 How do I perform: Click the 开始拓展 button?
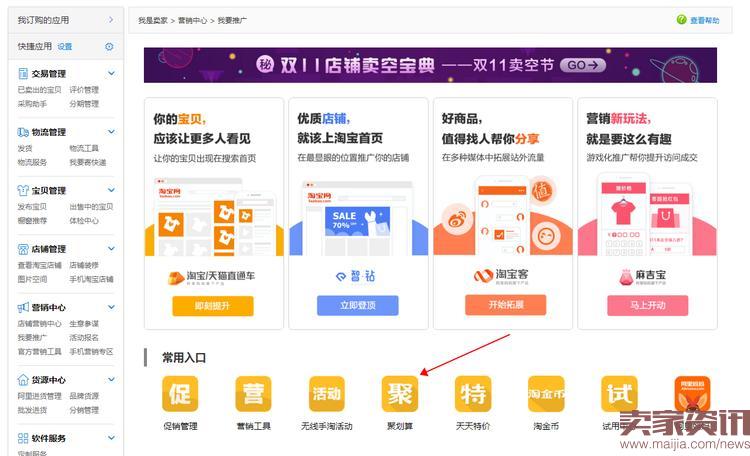[506, 305]
